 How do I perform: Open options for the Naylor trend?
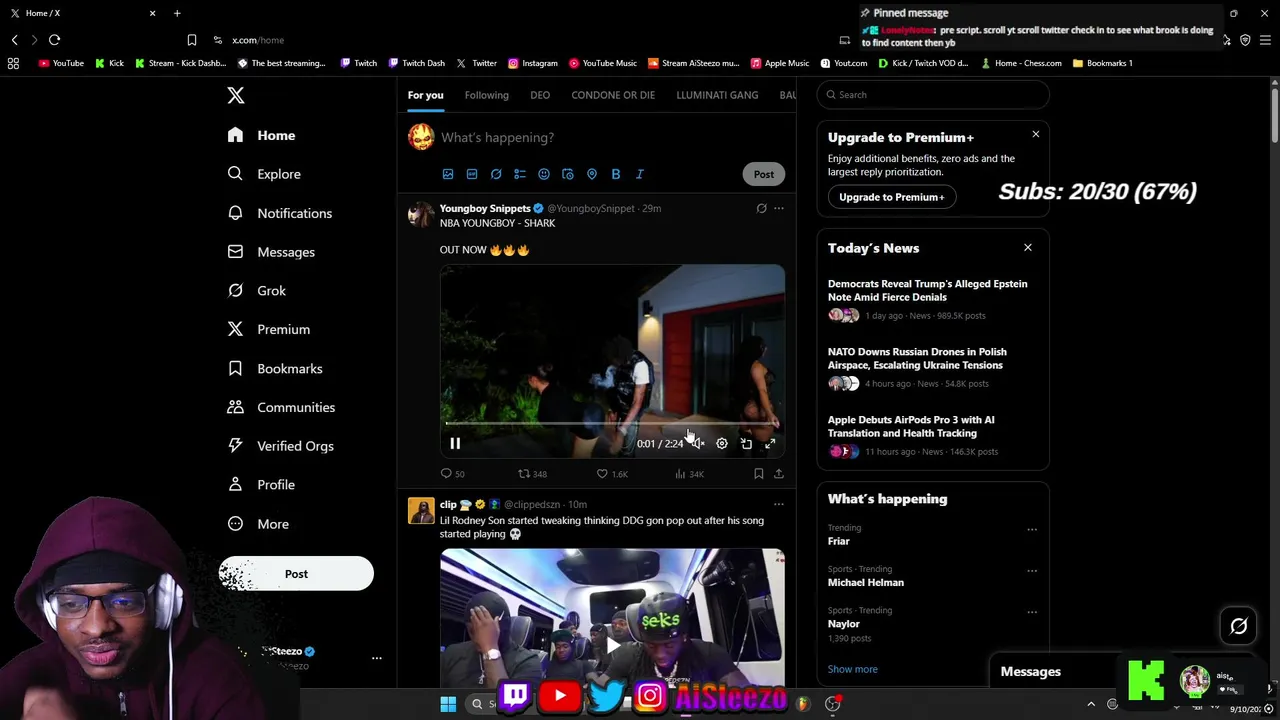pos(1032,612)
